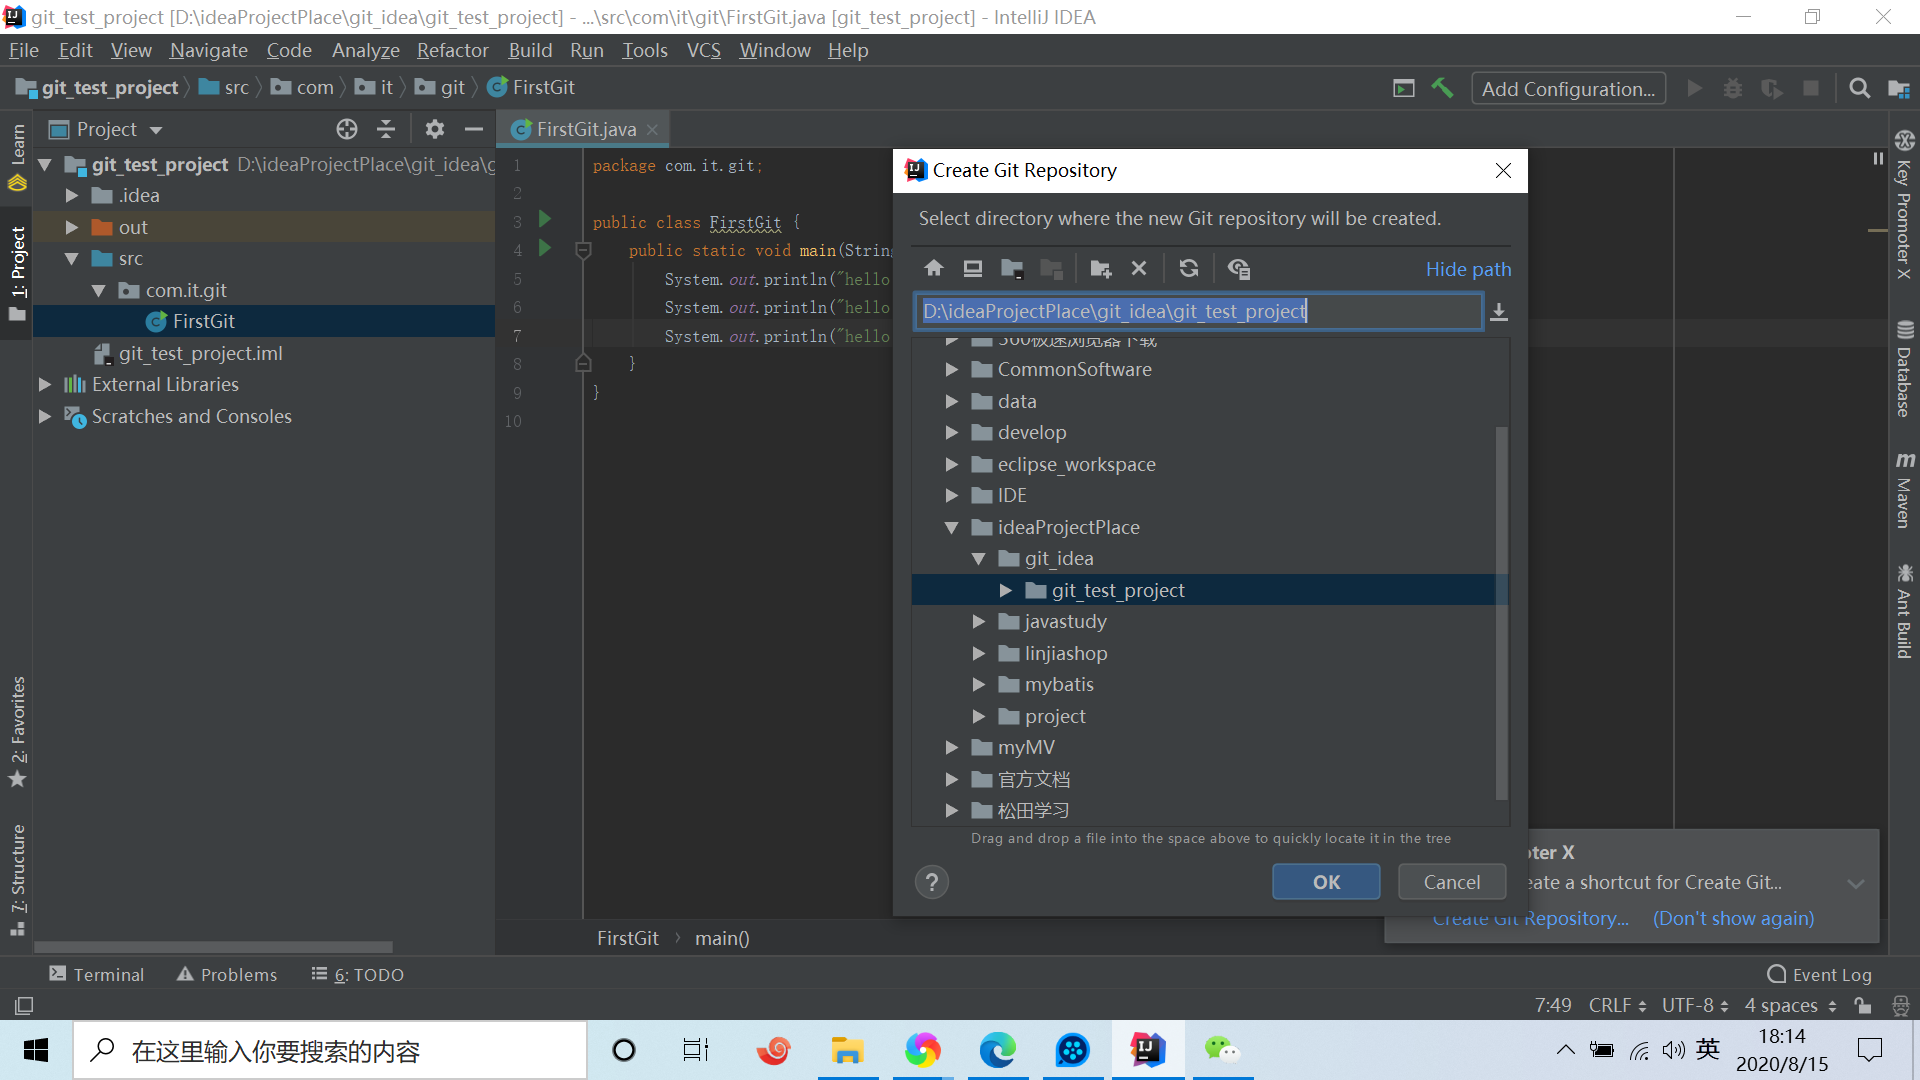Click the desktop directory icon in dialog
The width and height of the screenshot is (1920, 1080).
click(x=972, y=268)
